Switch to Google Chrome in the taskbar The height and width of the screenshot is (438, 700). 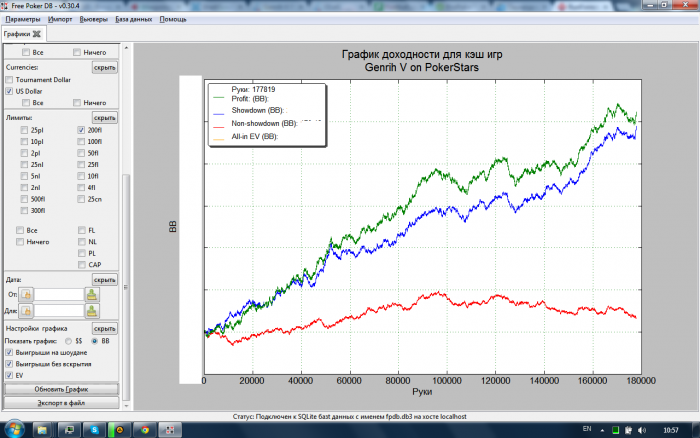(145, 430)
